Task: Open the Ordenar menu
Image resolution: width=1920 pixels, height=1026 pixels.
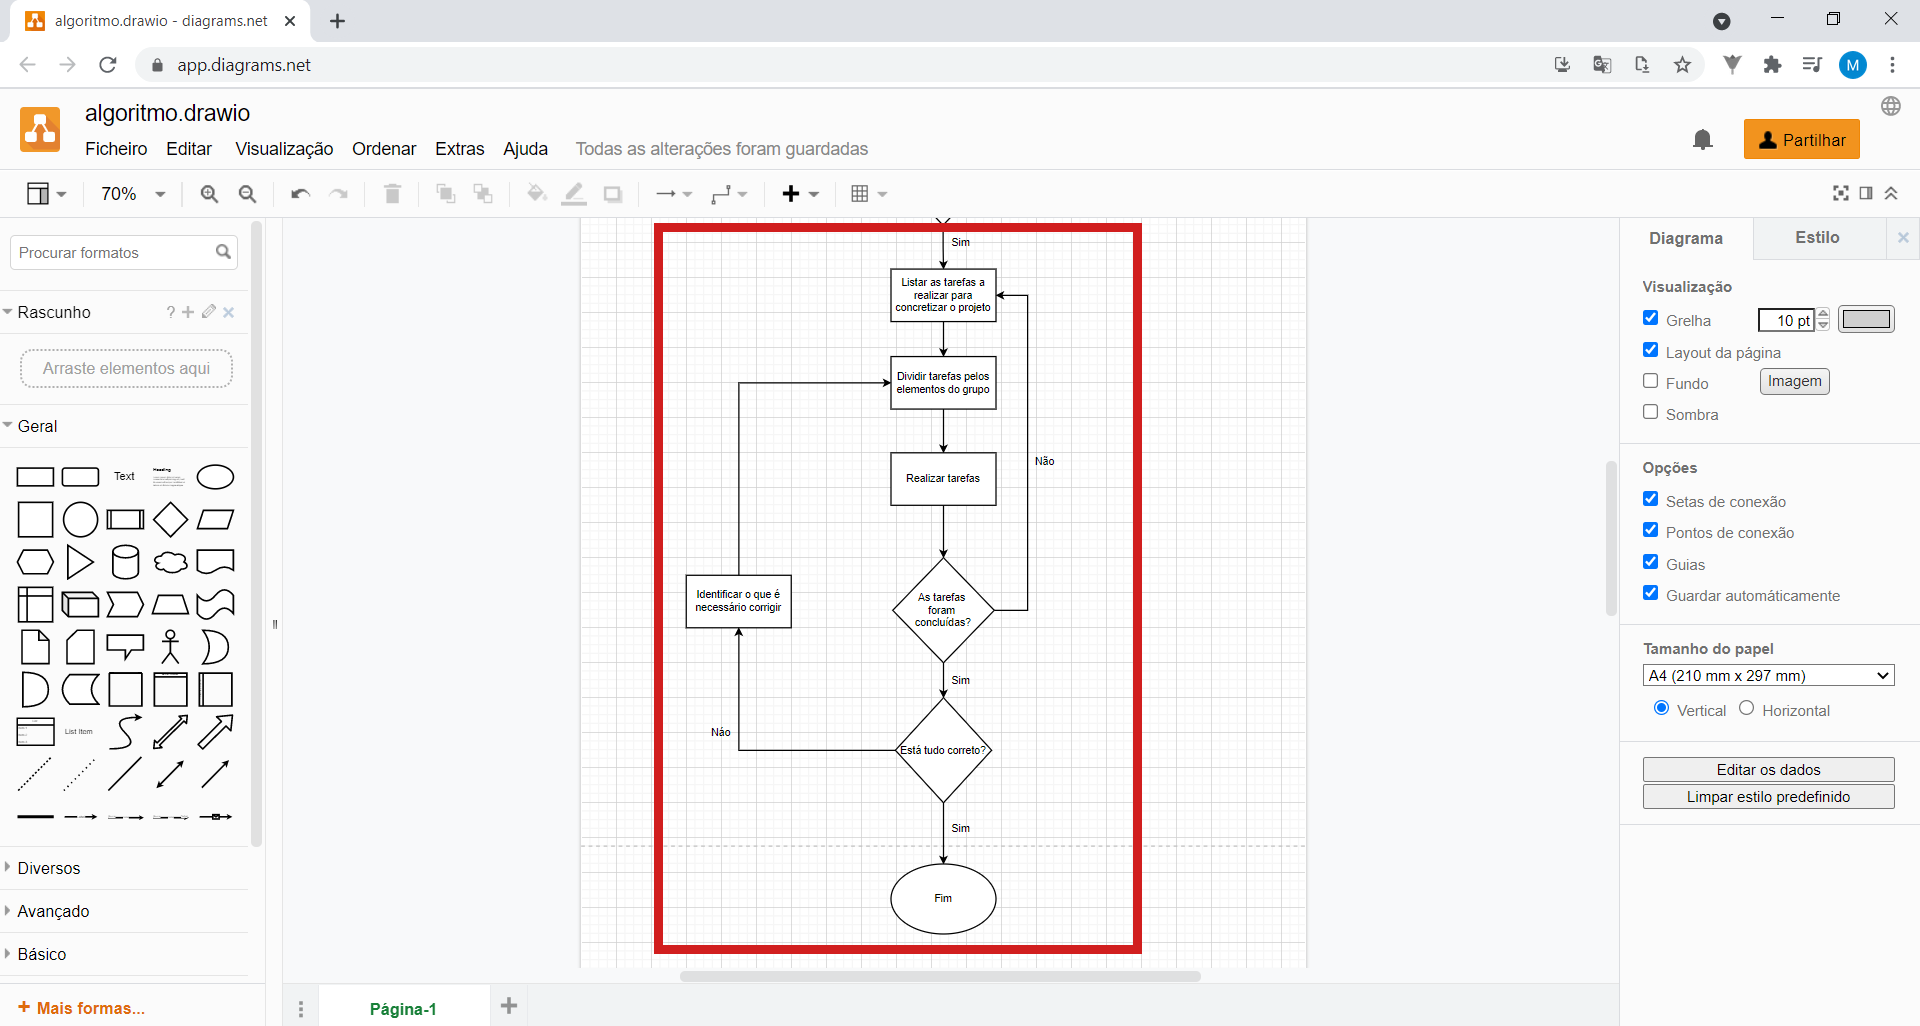Action: (x=384, y=149)
